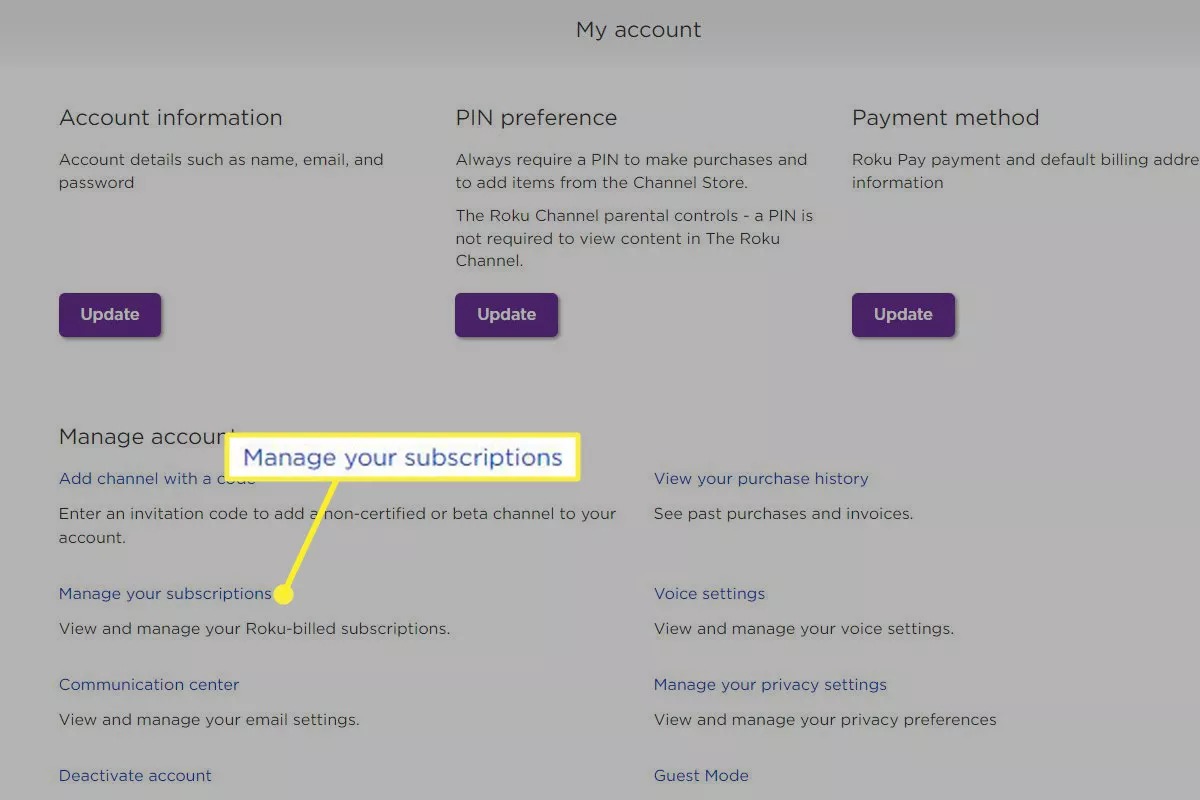Click the Payment method heading

click(x=945, y=118)
